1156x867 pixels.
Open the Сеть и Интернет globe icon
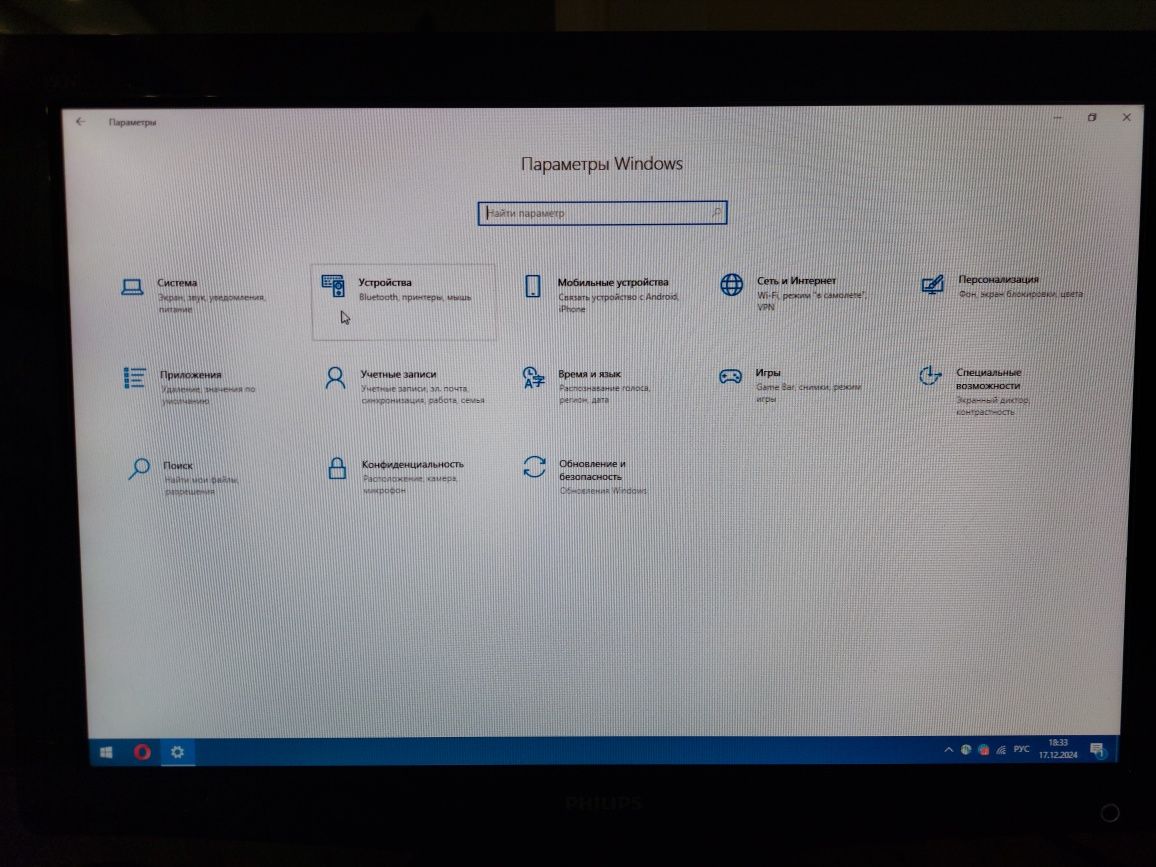[731, 284]
